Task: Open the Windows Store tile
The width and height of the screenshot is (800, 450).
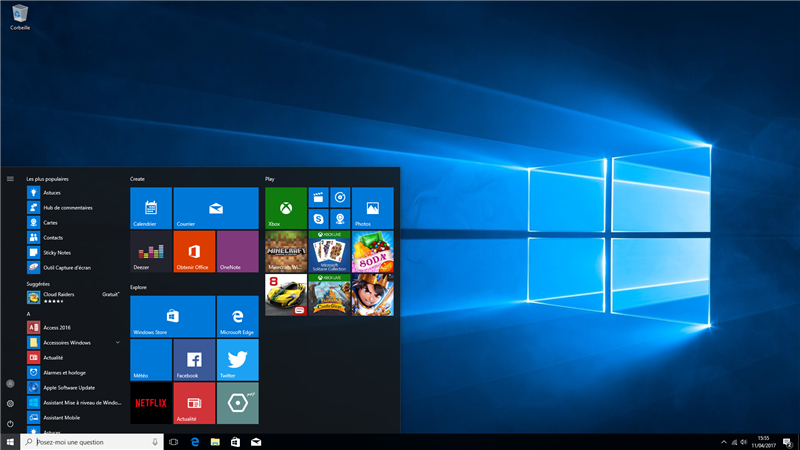Action: tap(172, 316)
